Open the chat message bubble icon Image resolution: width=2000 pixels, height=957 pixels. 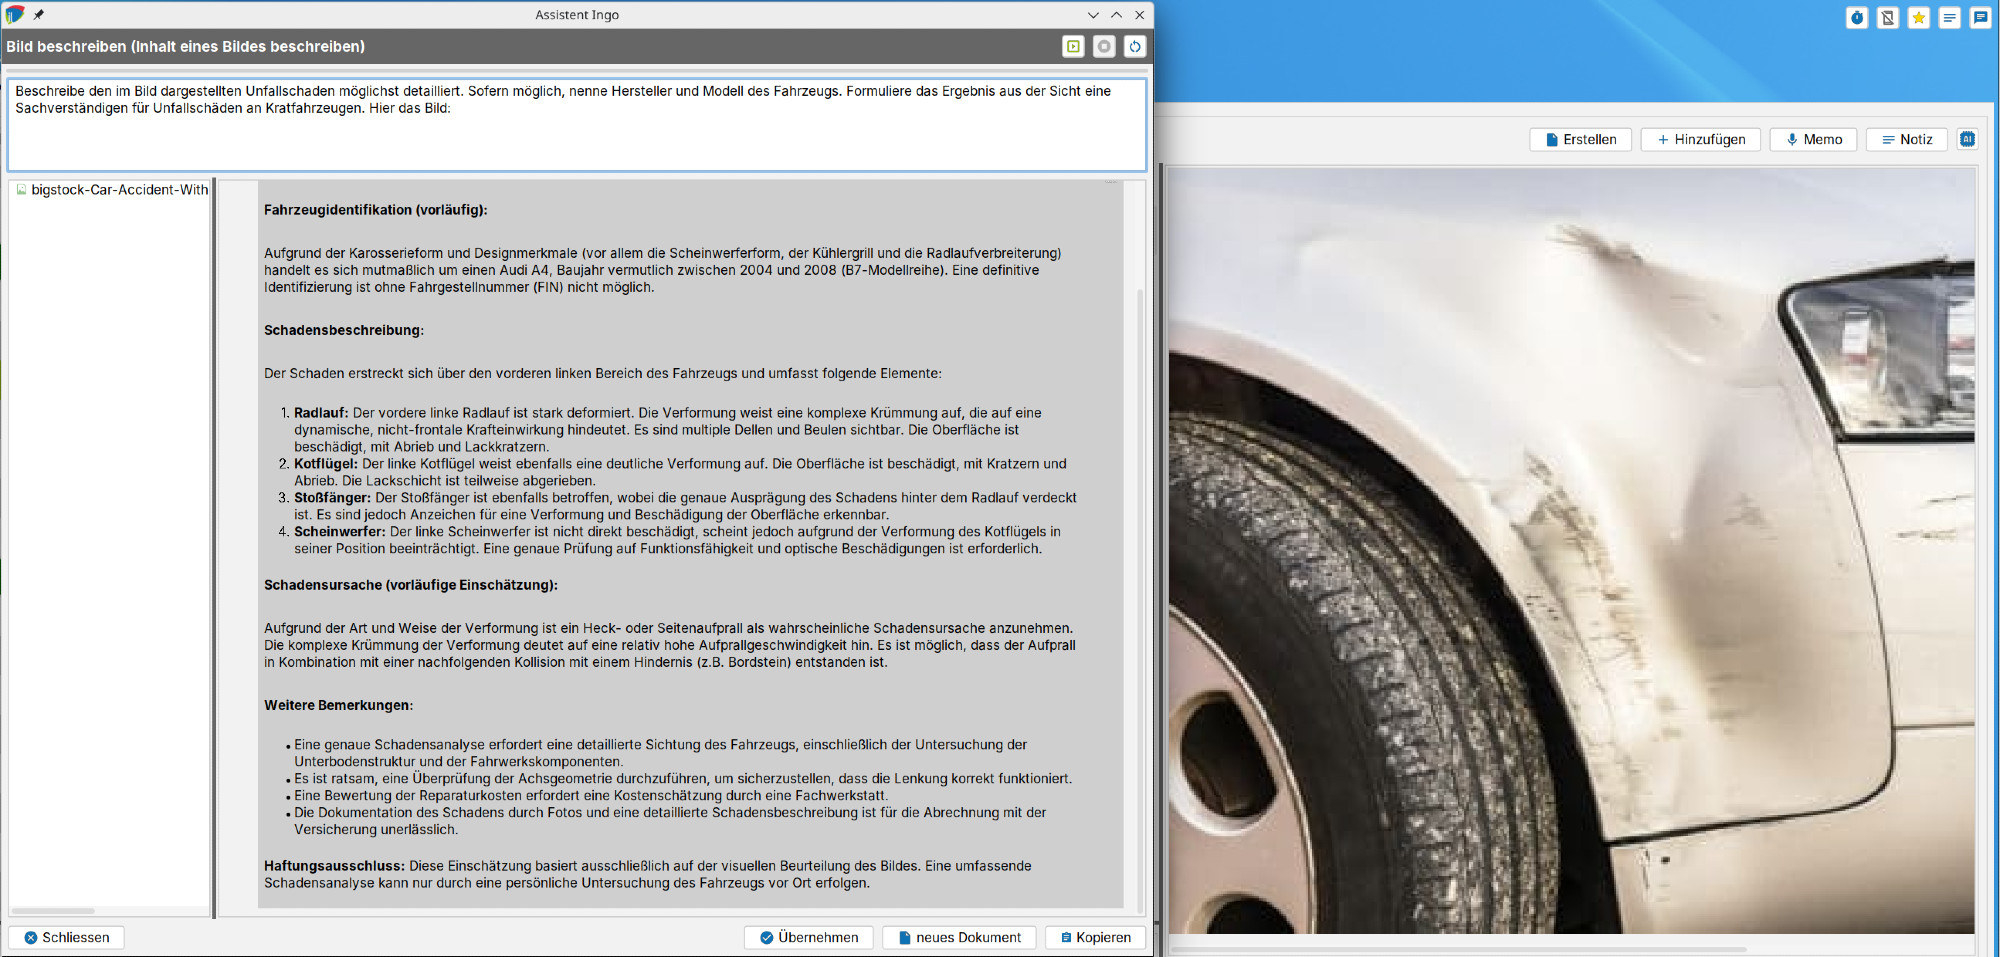(x=1980, y=17)
